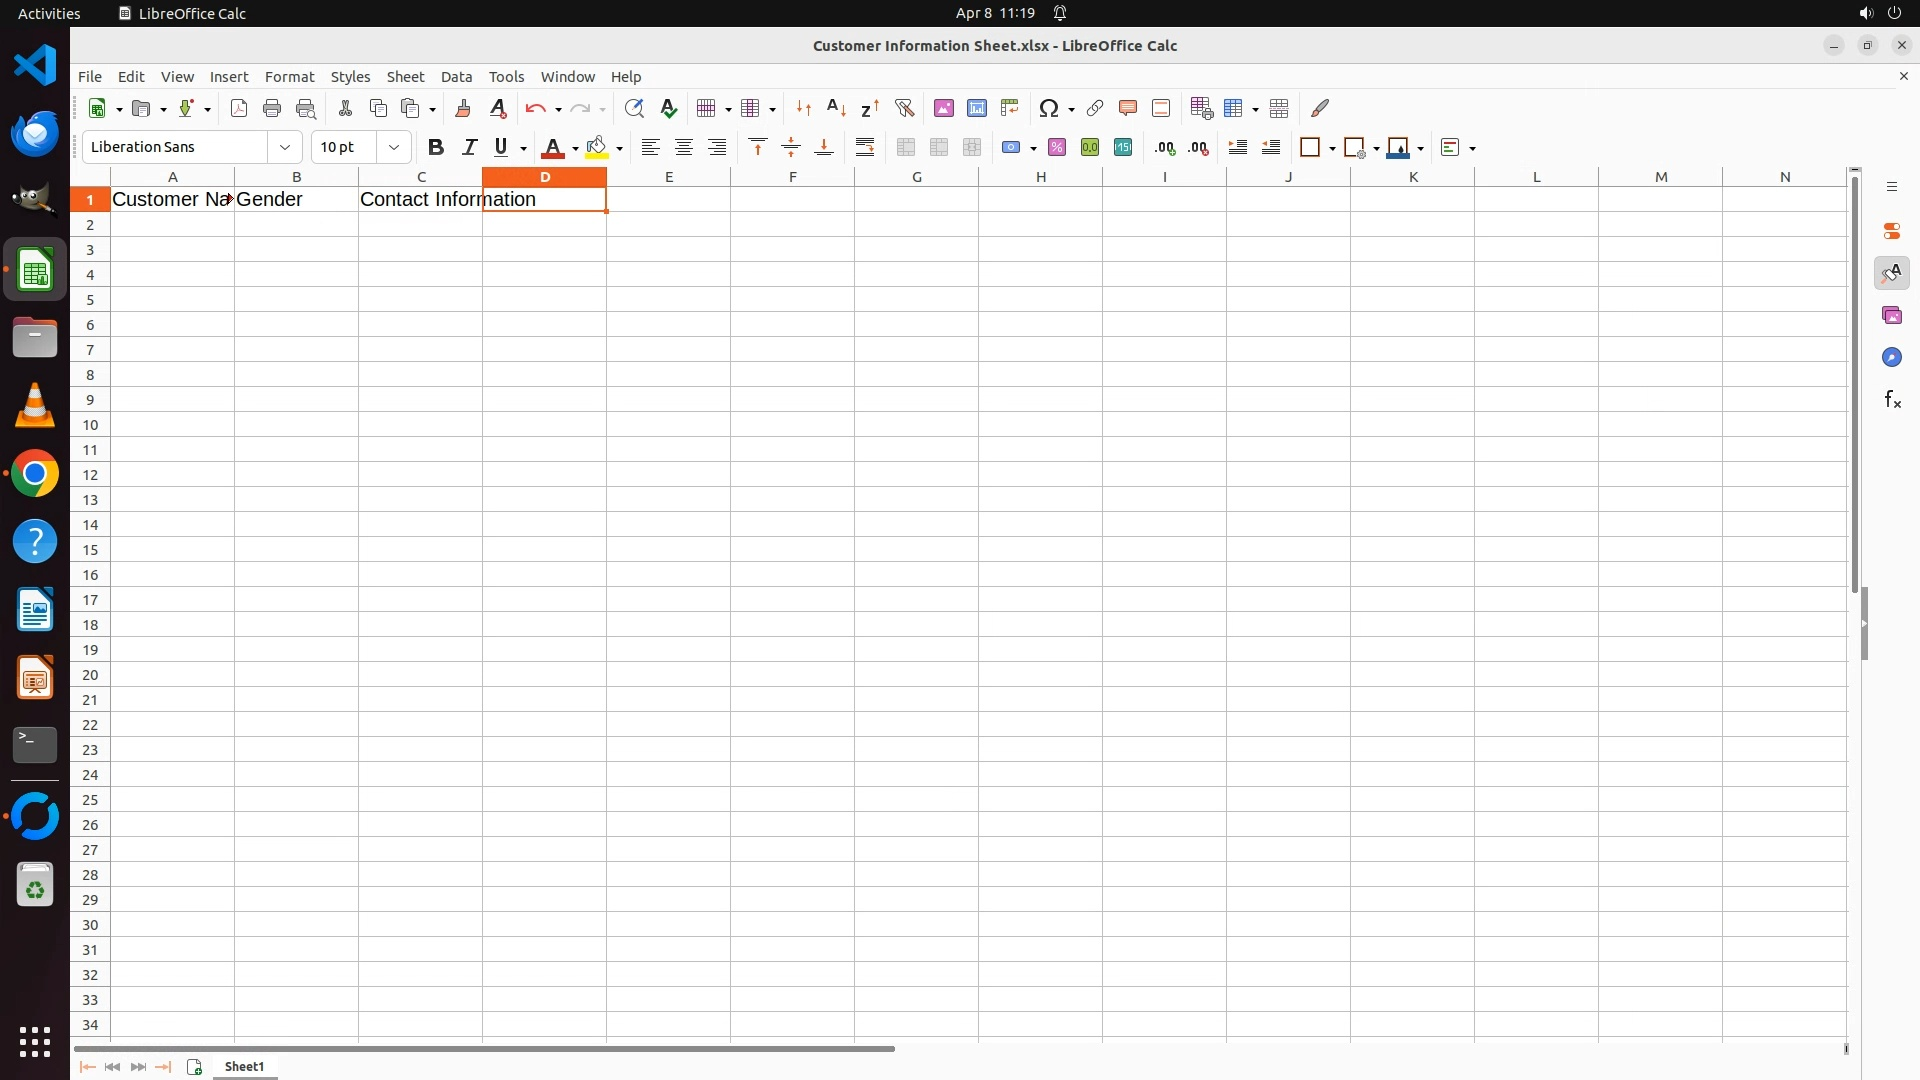Click the Sort Ascending icon
Image resolution: width=1920 pixels, height=1080 pixels.
(x=836, y=108)
